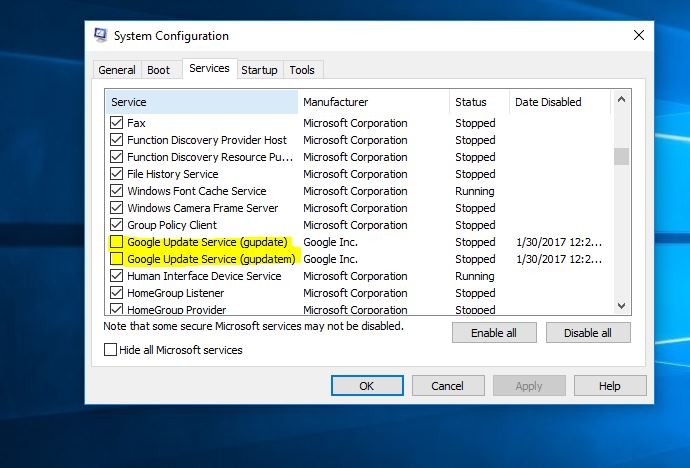Select Group Policy Client row text
Viewport: 690px width, 468px height.
pyautogui.click(x=172, y=225)
